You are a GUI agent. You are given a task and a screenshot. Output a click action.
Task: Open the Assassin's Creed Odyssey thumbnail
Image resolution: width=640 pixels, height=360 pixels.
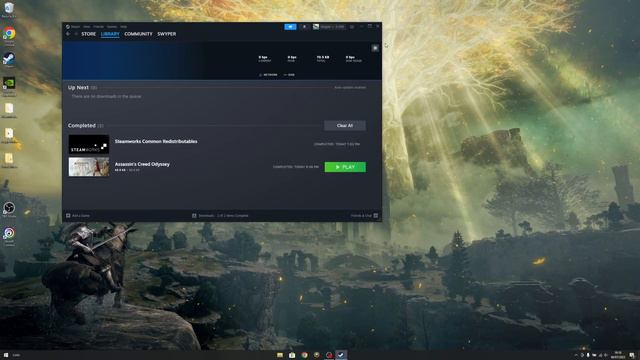point(89,167)
